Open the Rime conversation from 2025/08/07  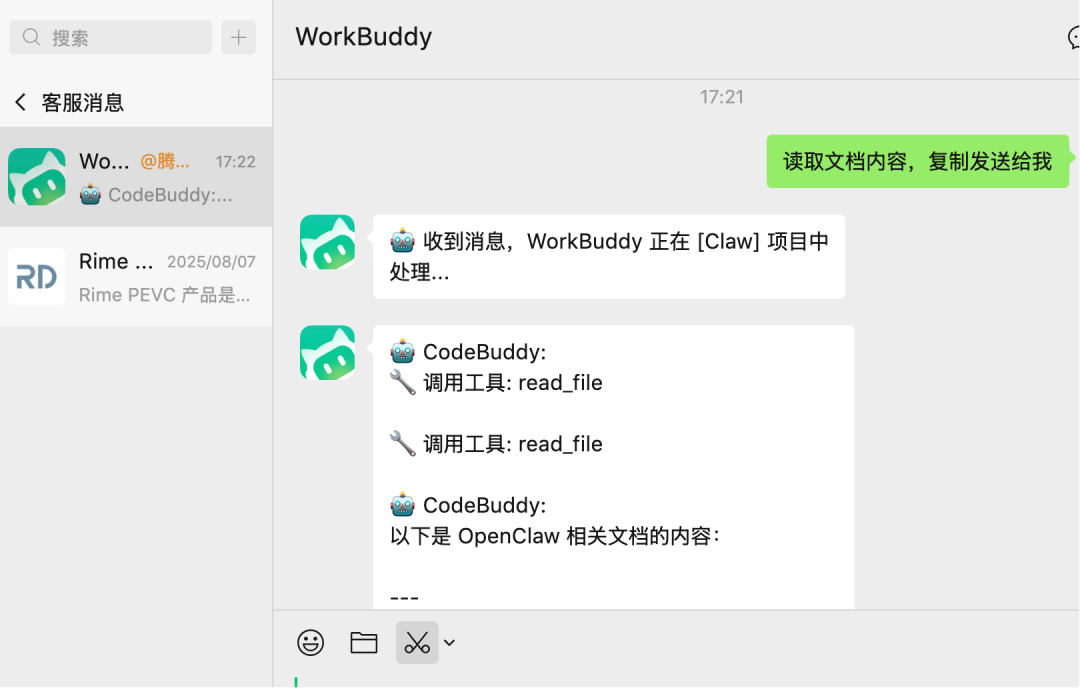[x=136, y=277]
